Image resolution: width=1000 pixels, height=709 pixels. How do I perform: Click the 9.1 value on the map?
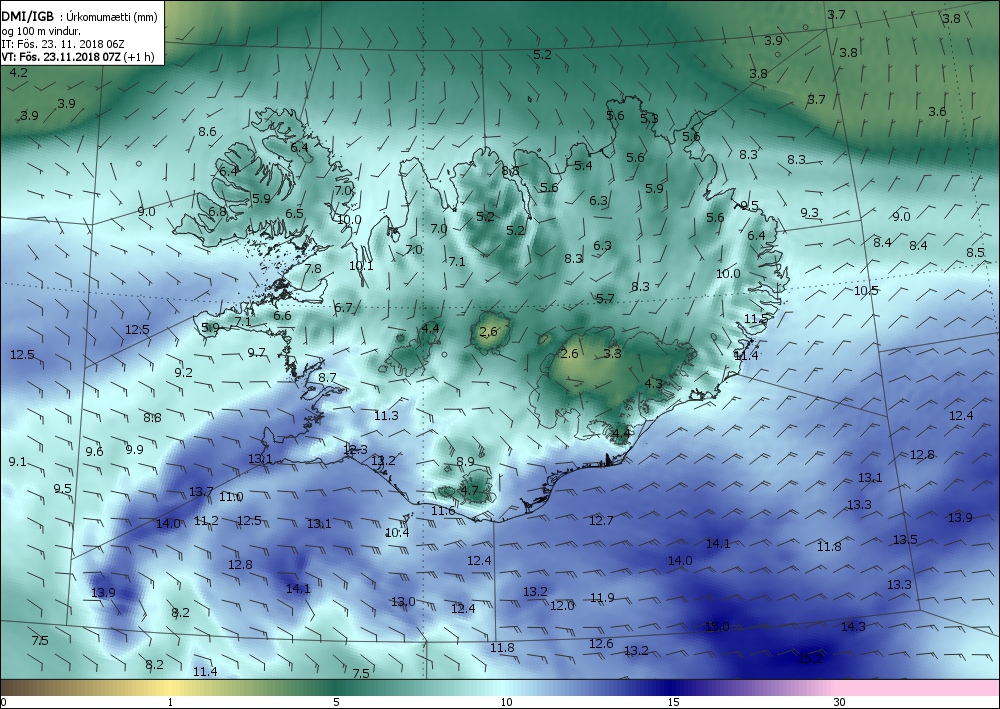pos(18,462)
